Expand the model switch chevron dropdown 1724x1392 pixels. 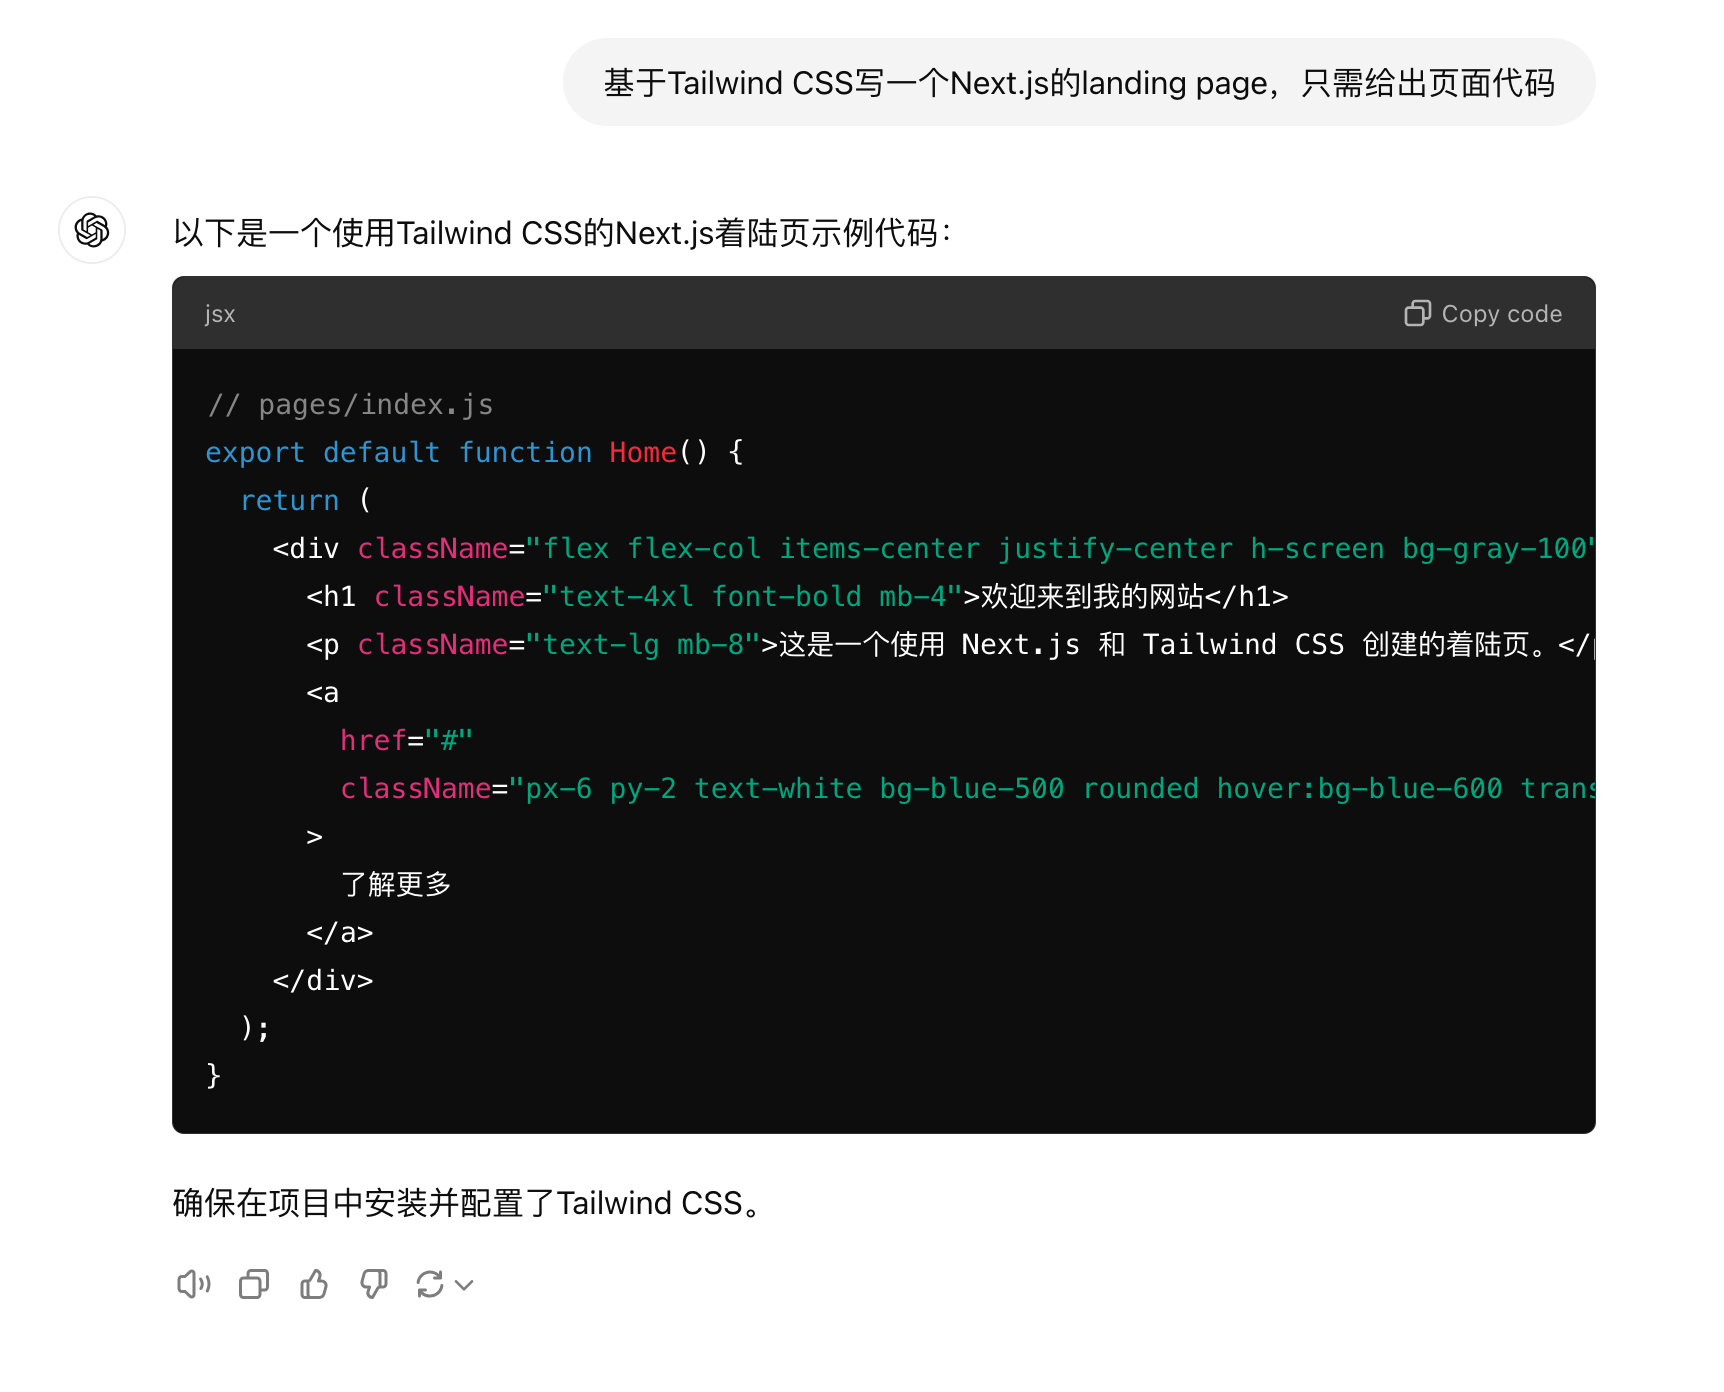[464, 1285]
